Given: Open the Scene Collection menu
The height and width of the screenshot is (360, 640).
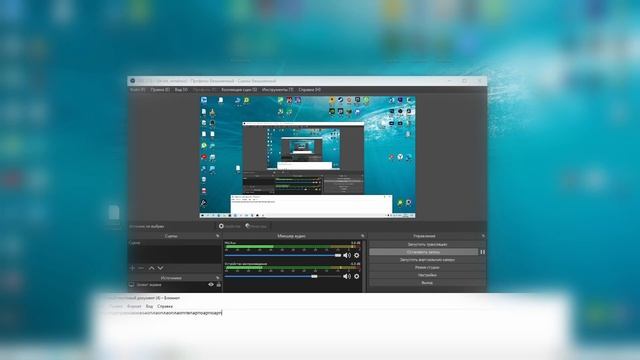Looking at the screenshot, I should coord(239,89).
